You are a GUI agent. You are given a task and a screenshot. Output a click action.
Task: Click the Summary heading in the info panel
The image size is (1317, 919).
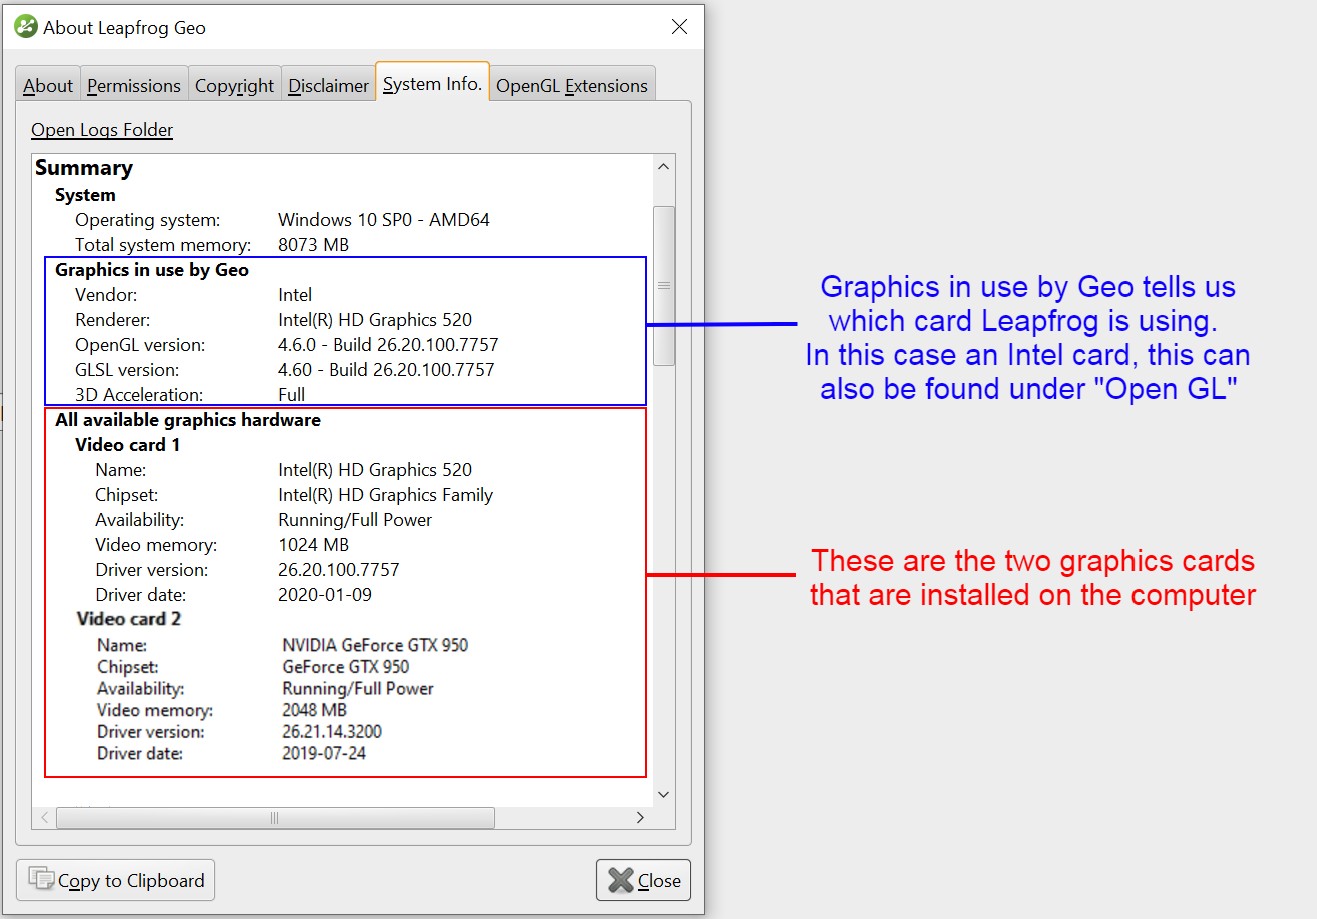pyautogui.click(x=84, y=167)
